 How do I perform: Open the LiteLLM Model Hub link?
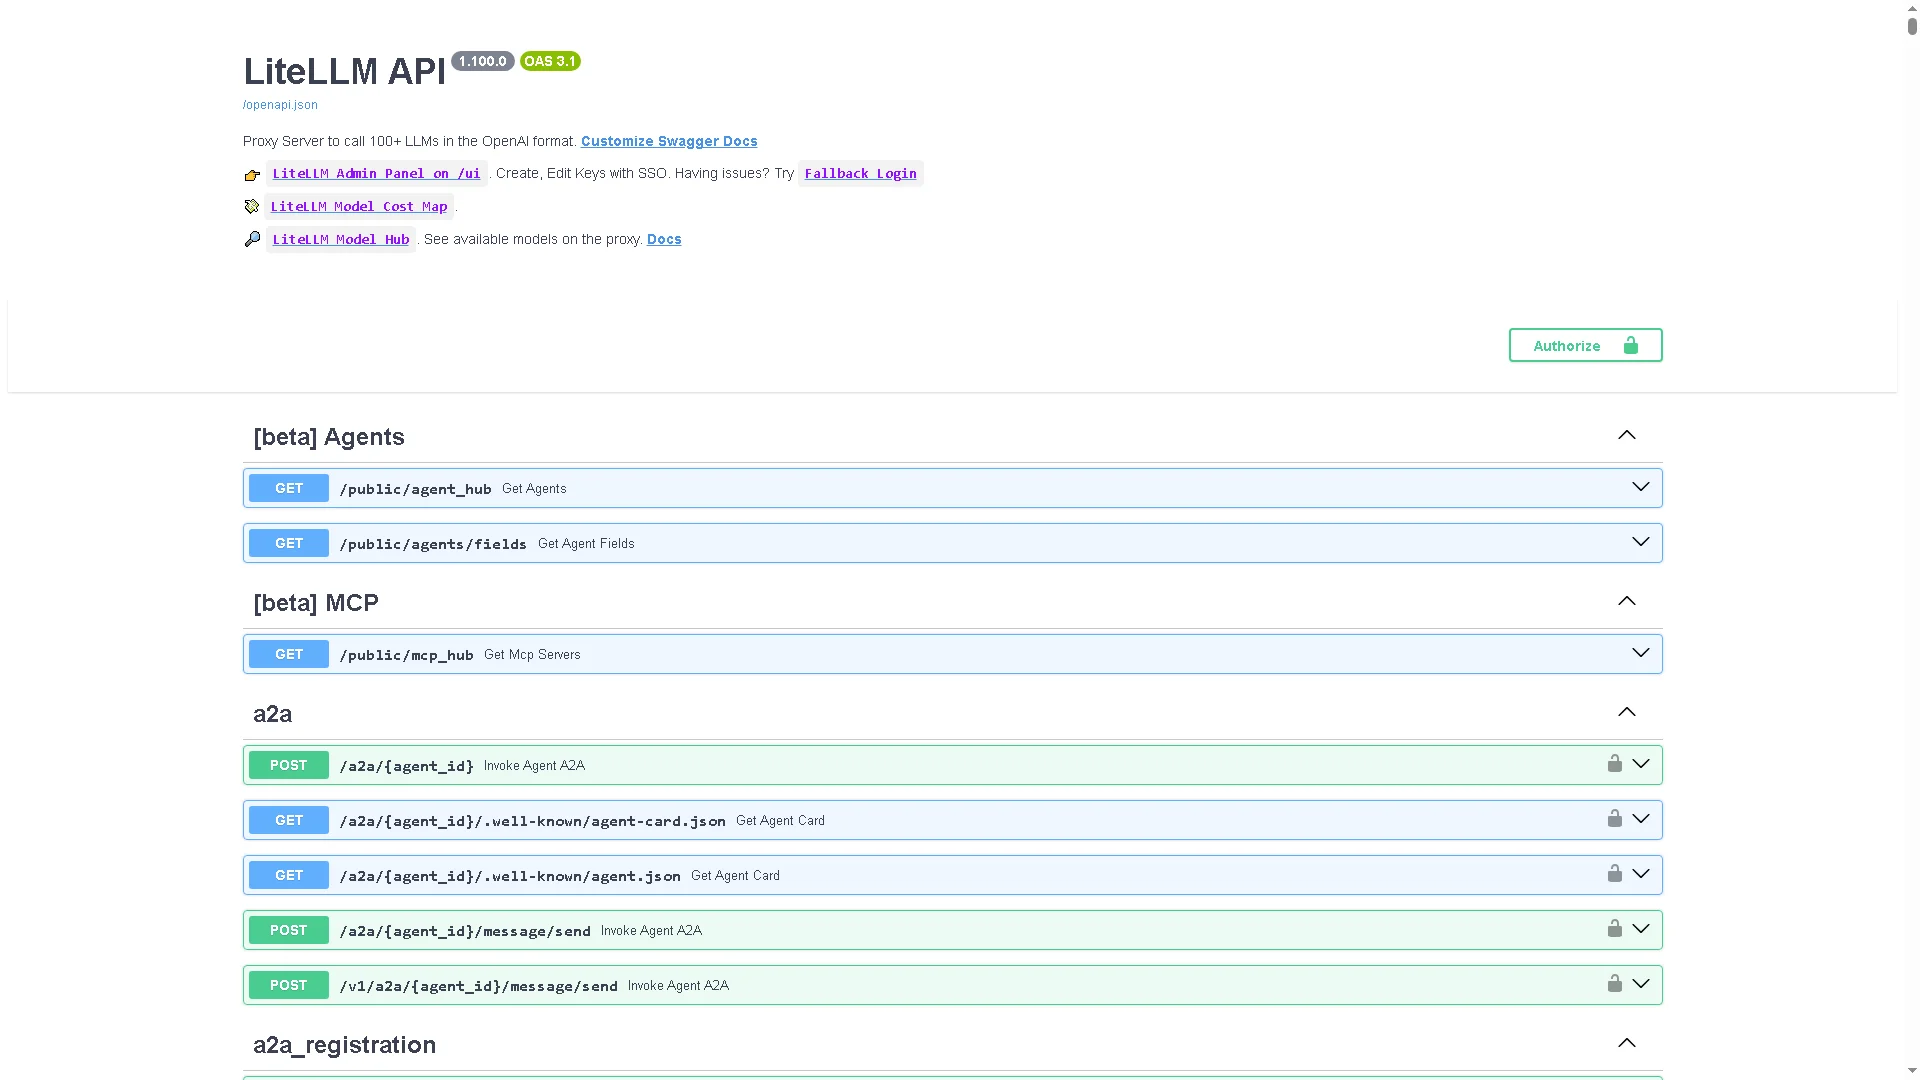coord(341,240)
